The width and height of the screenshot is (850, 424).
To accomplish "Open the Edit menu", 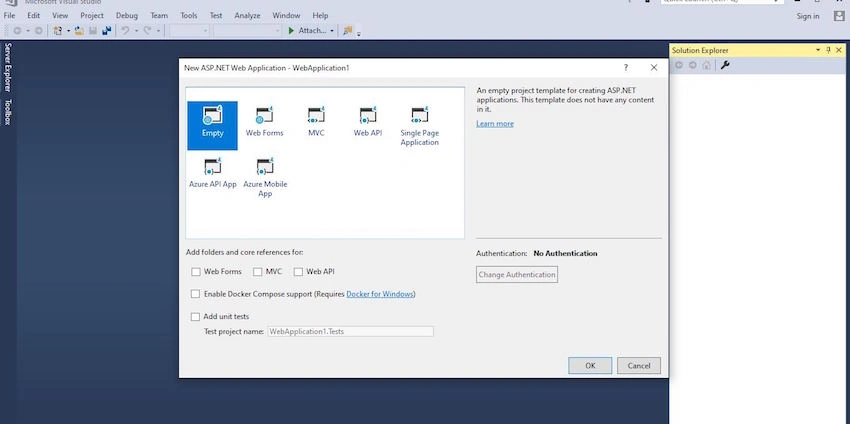I will (x=34, y=16).
